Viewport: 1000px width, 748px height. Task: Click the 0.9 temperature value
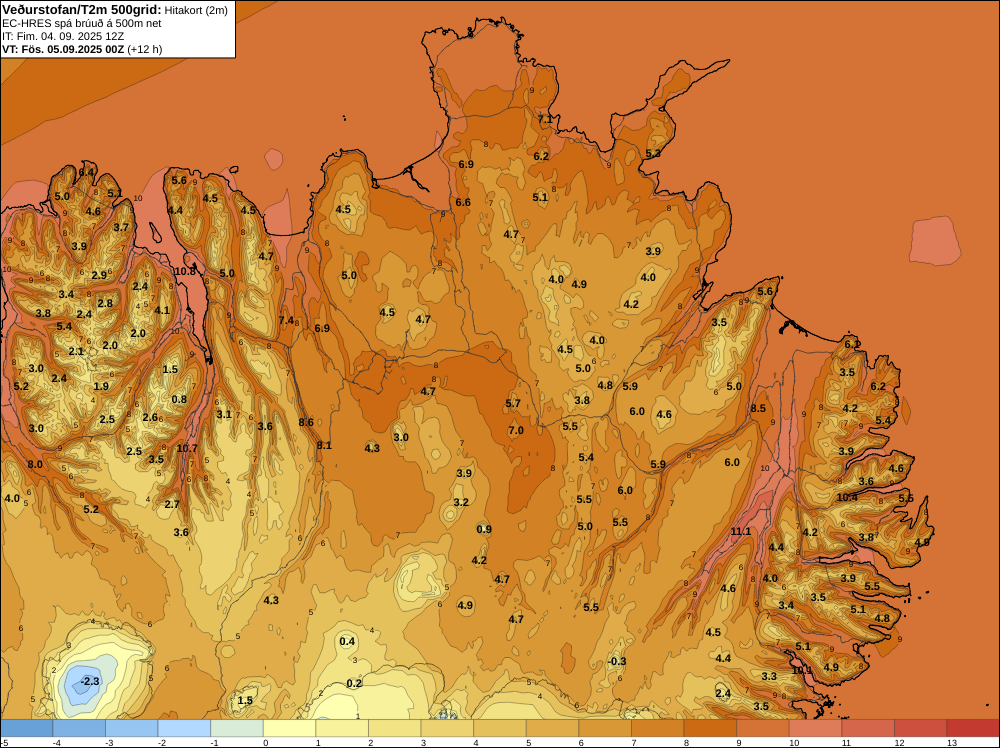tap(484, 529)
